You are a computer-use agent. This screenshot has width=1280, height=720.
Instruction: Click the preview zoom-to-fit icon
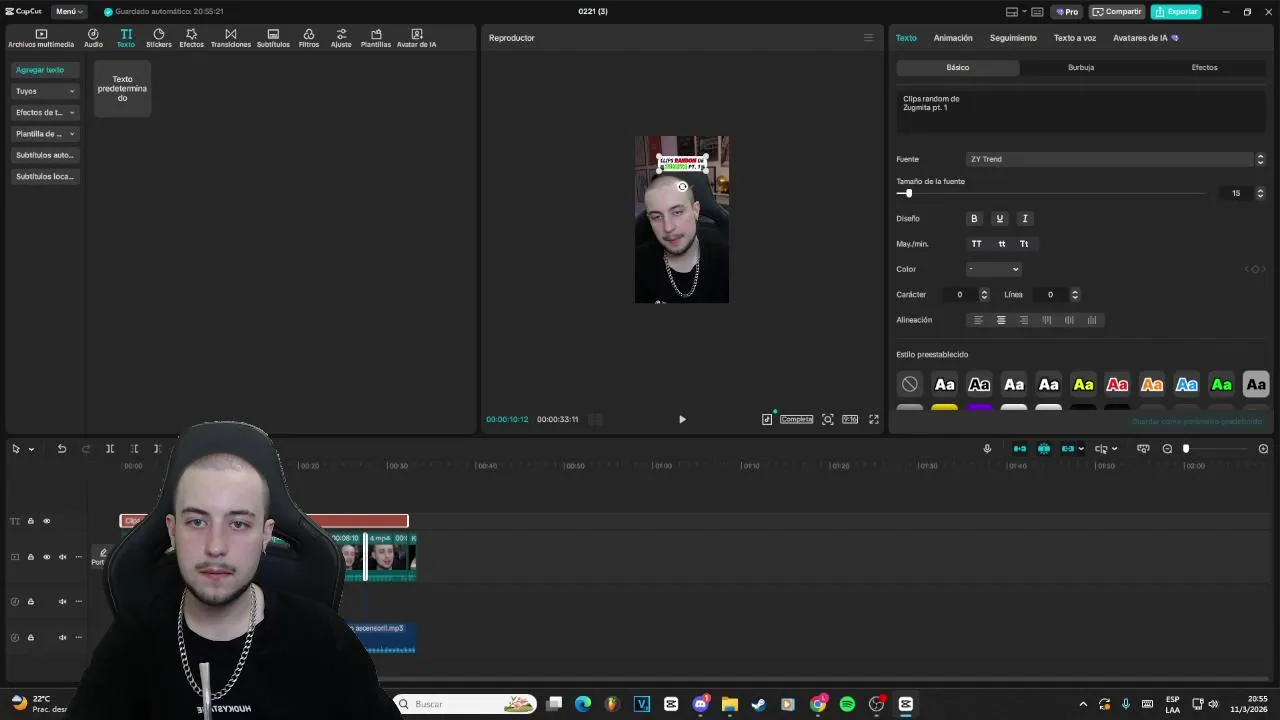tap(828, 419)
